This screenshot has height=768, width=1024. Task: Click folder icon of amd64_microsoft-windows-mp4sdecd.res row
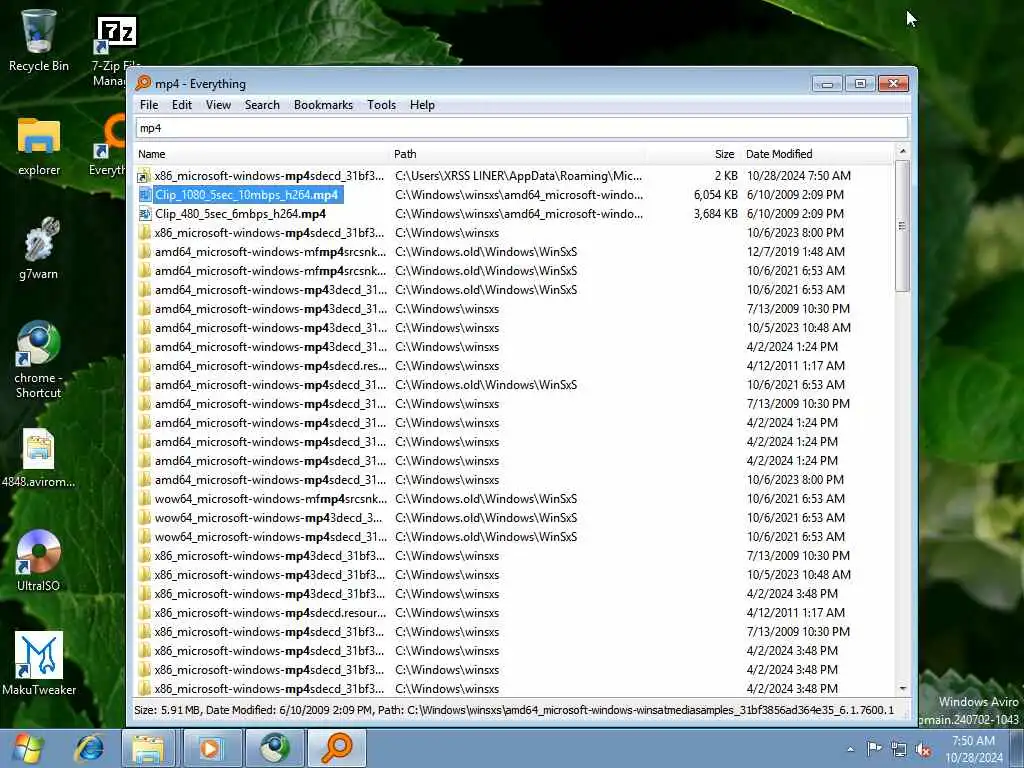click(144, 366)
